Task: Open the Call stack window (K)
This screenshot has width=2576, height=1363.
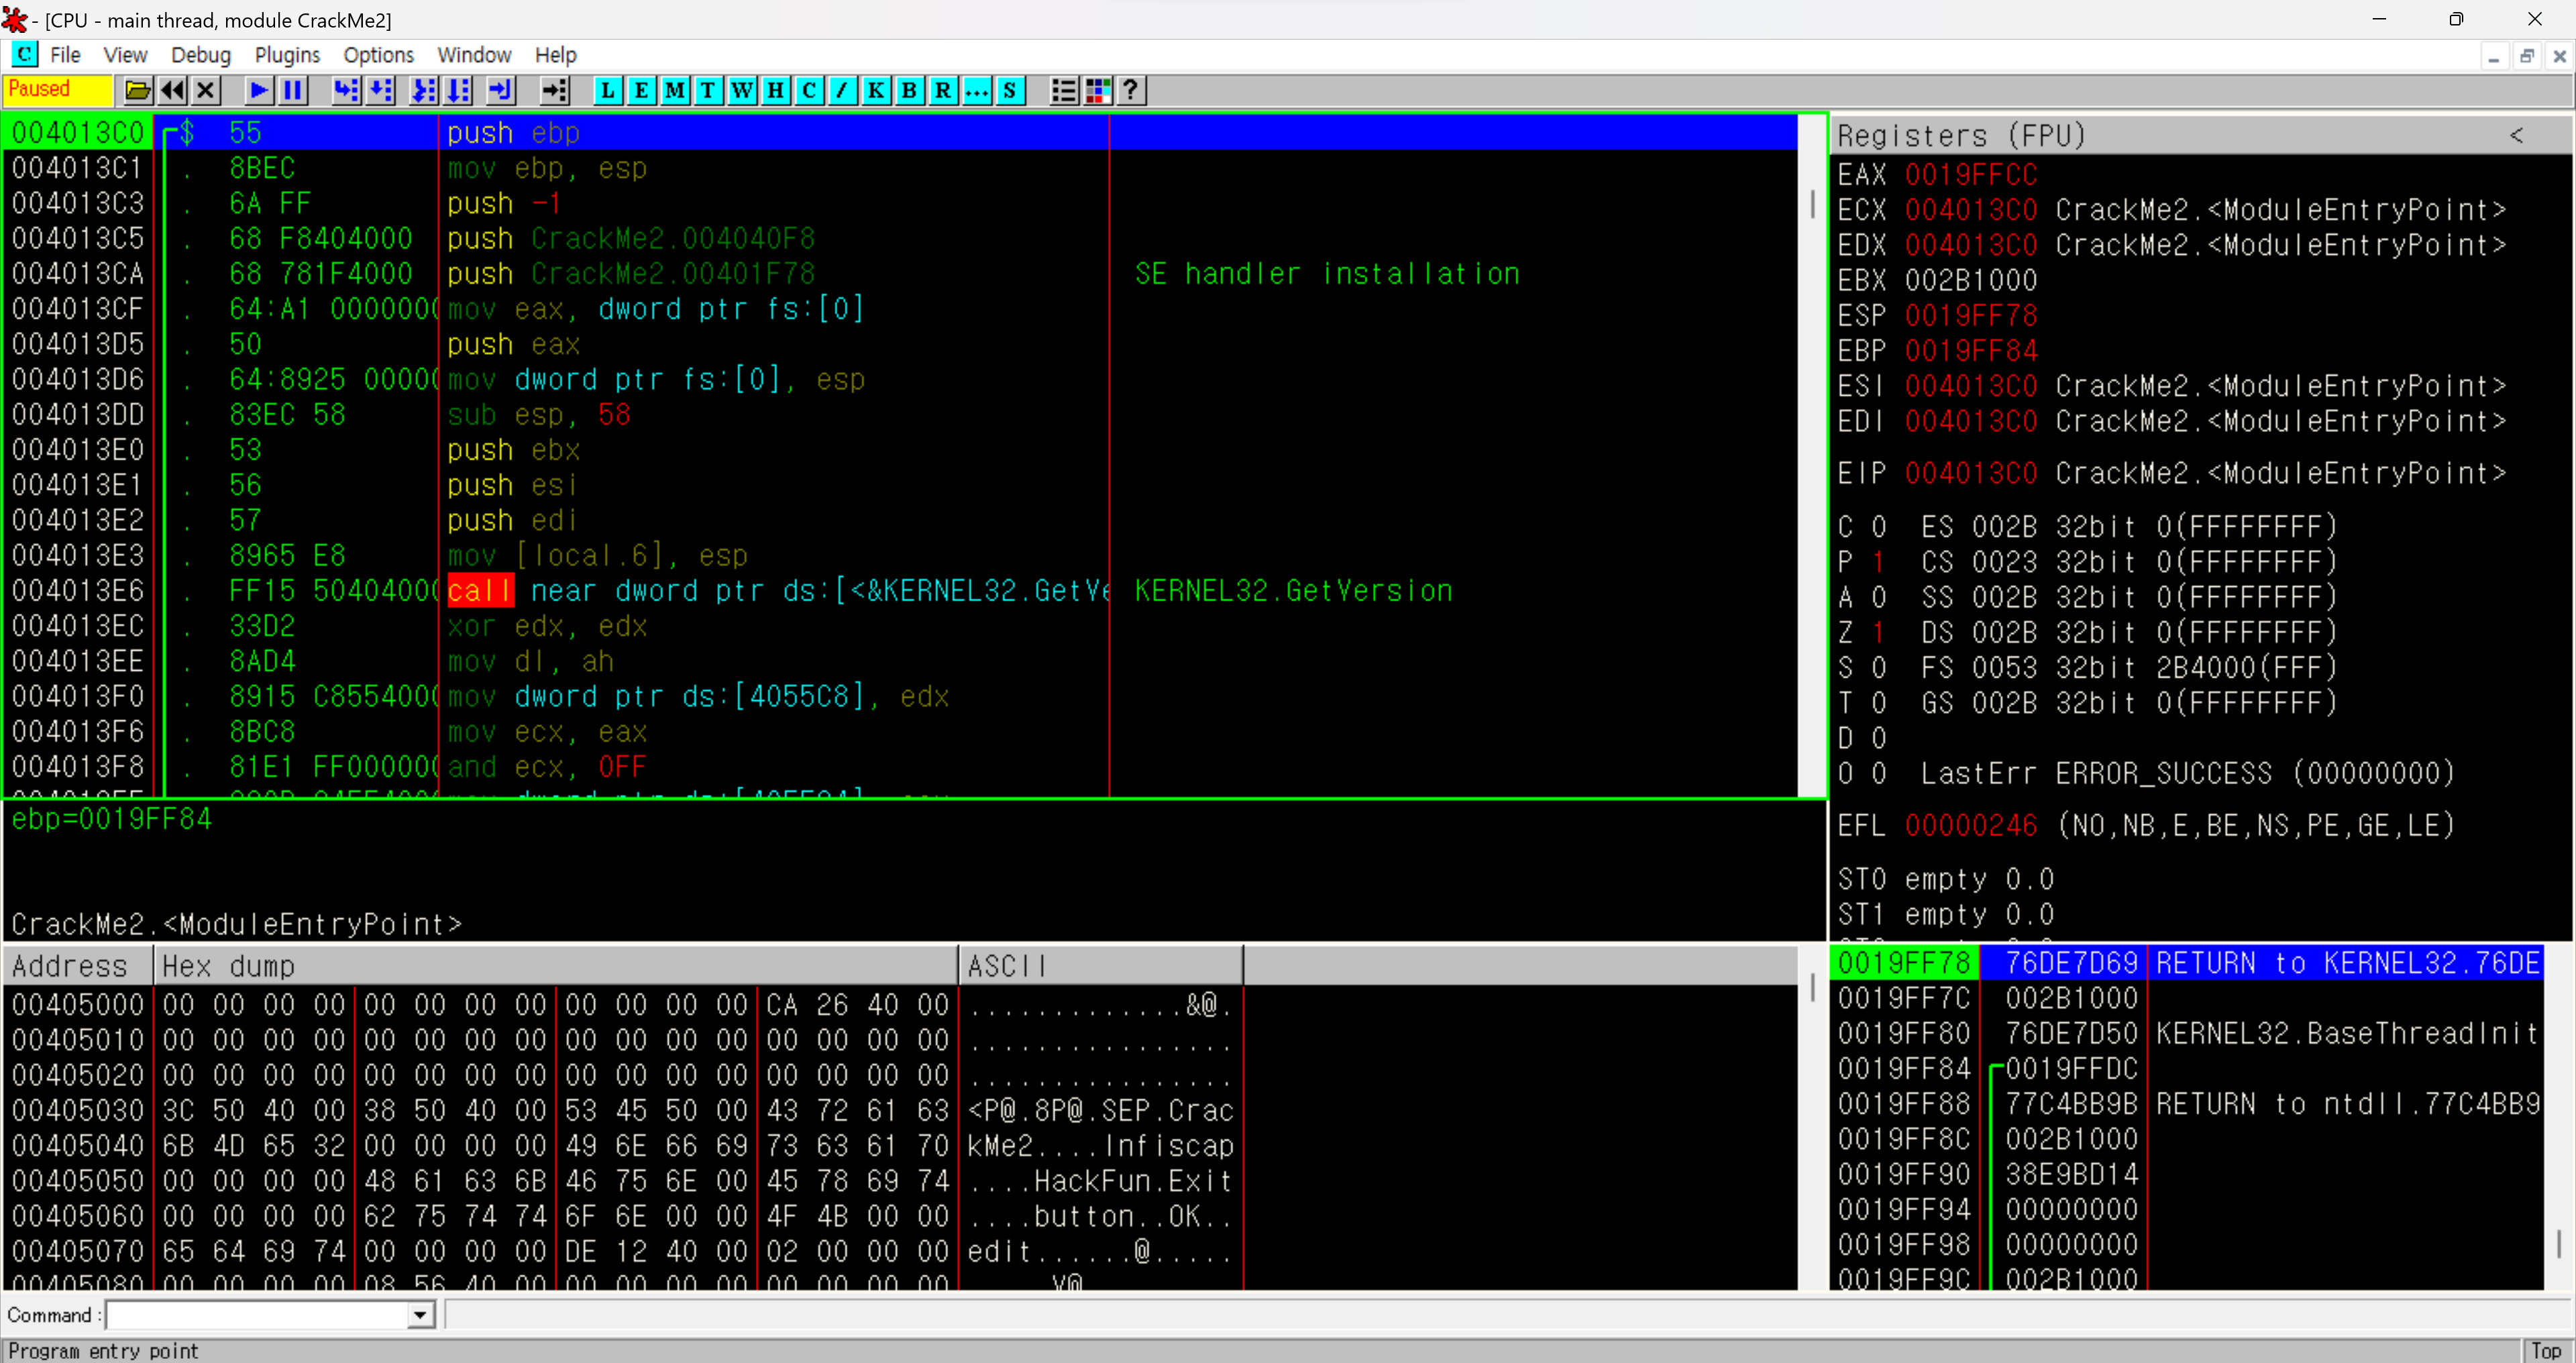Action: [x=876, y=91]
